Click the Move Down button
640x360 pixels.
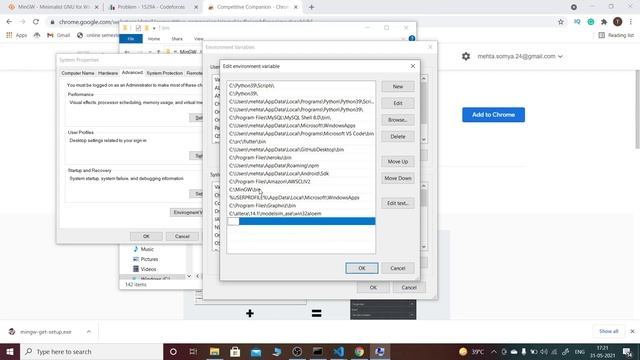pos(398,178)
